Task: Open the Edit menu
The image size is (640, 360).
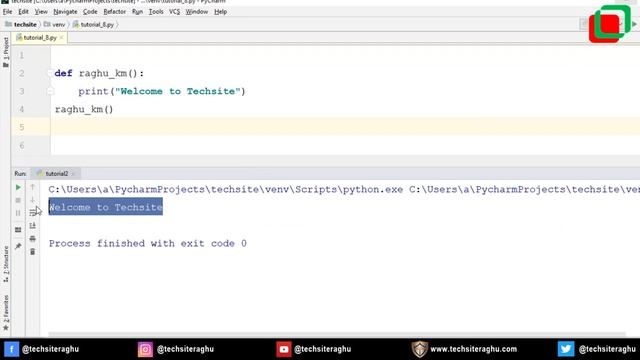Action: click(x=23, y=12)
